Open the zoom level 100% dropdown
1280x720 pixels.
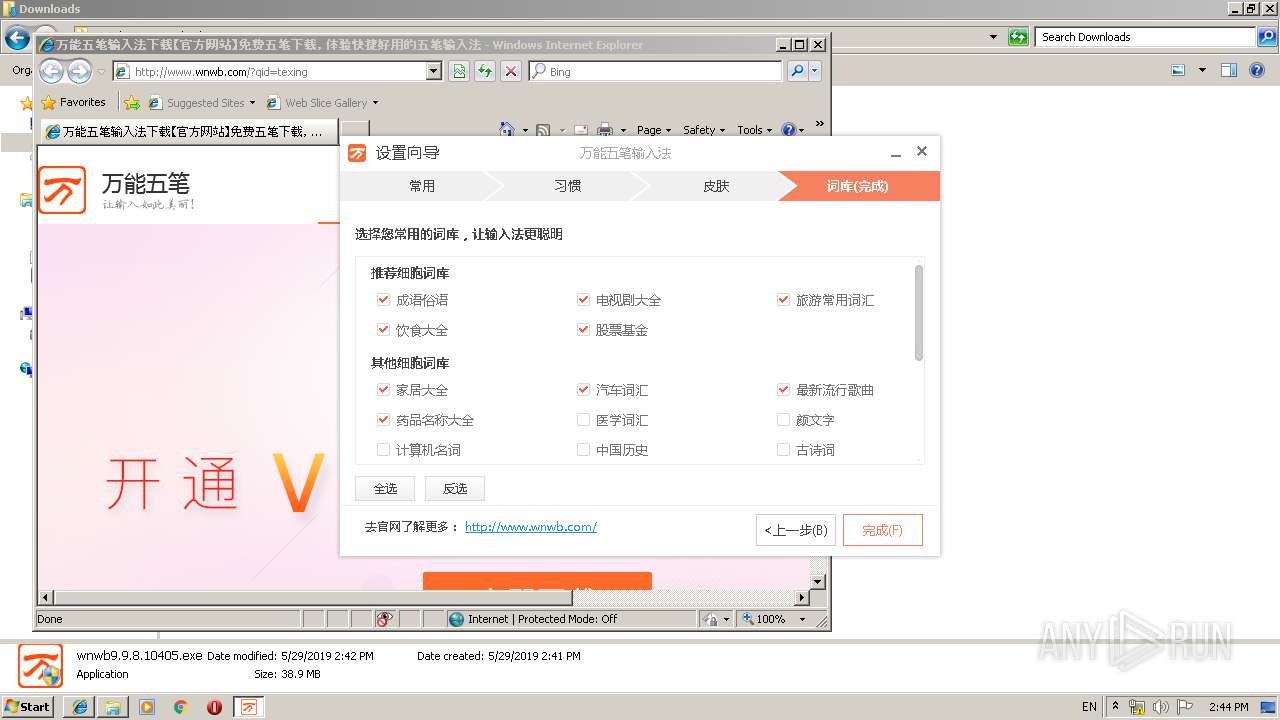(802, 619)
